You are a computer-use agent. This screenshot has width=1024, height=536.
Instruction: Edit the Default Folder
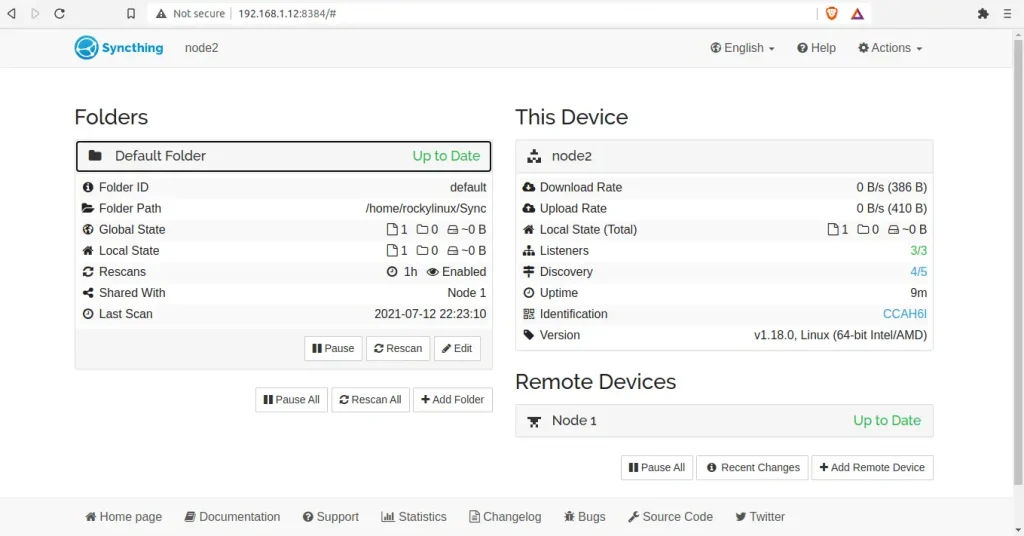(x=457, y=348)
